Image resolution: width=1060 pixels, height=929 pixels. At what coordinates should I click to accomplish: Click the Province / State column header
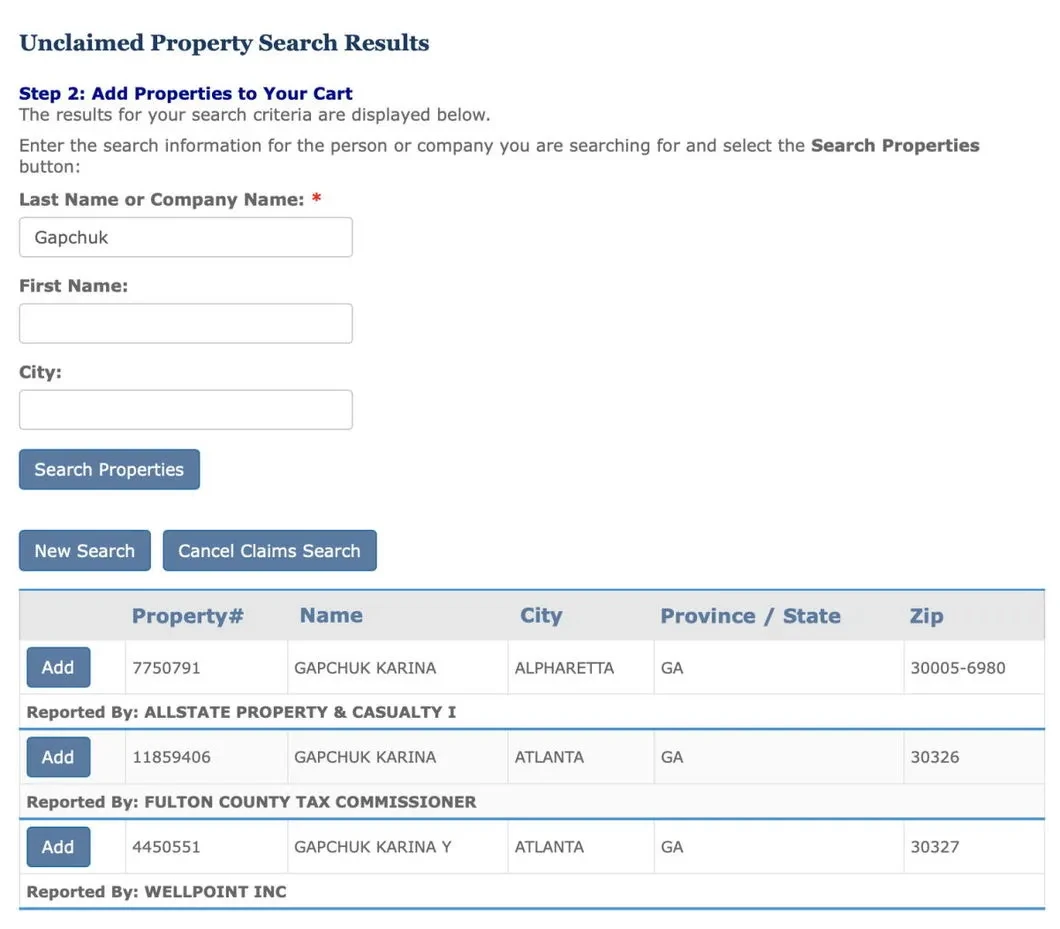750,615
